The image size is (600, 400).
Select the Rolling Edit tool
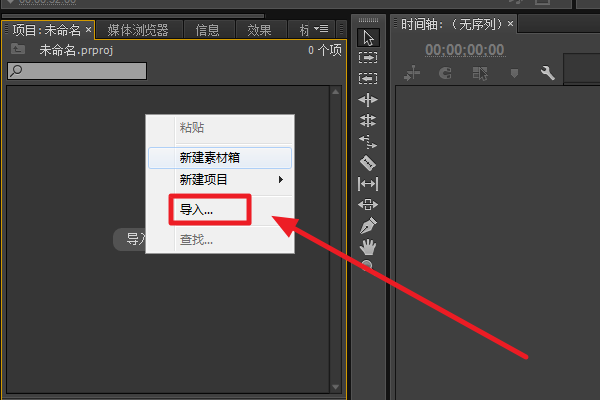pyautogui.click(x=368, y=121)
